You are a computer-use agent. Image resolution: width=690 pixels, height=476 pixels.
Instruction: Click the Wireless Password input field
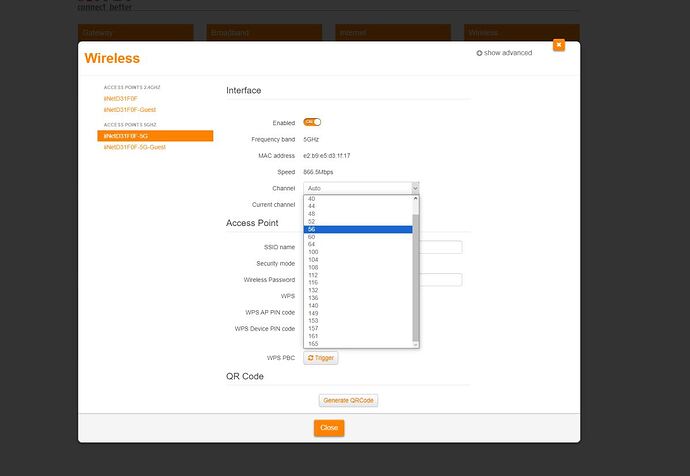pos(440,280)
